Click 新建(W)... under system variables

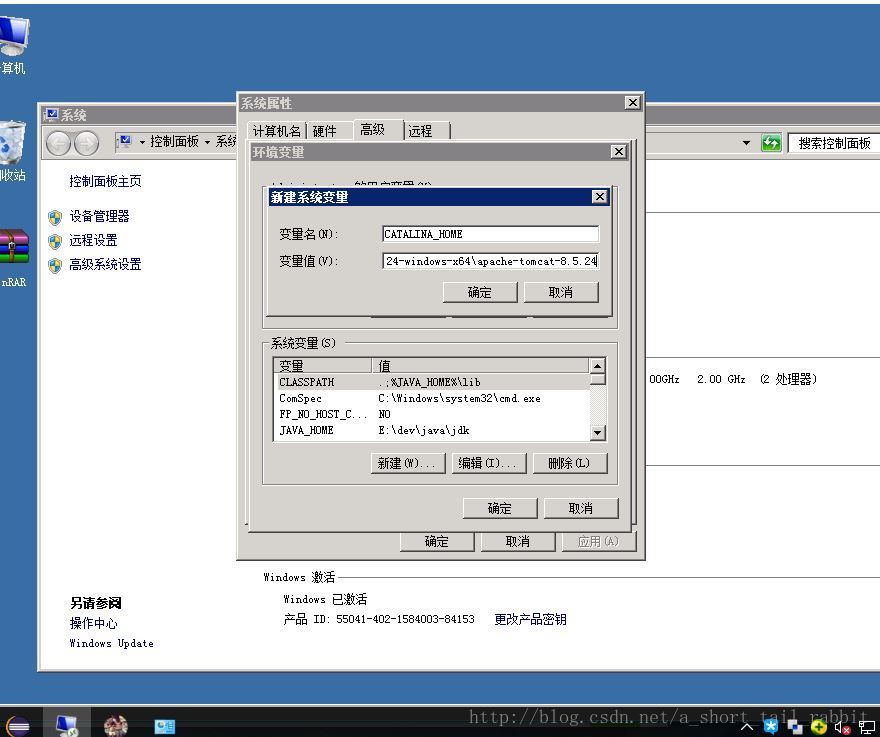click(407, 463)
